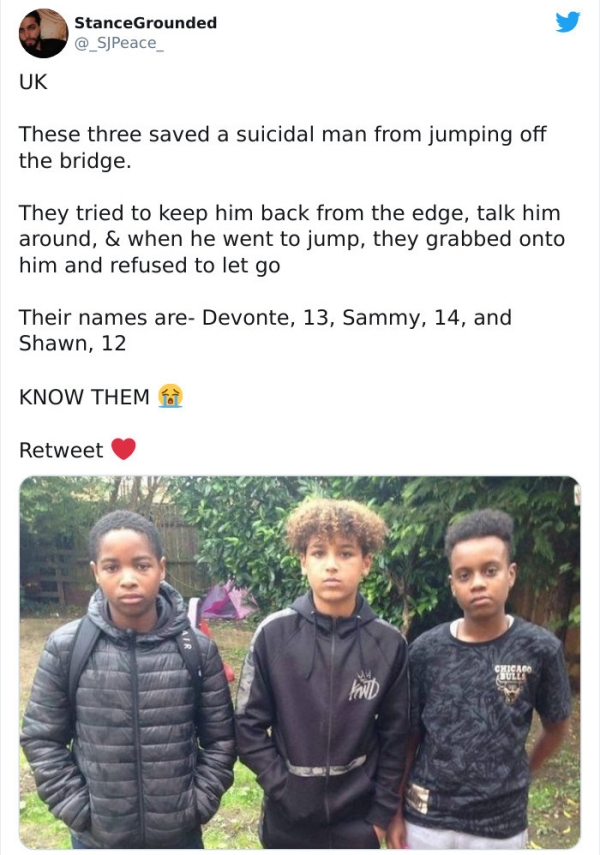Select the boy in the Chicago Bulls shirt
Screen dimensions: 600x855
[x=485, y=679]
